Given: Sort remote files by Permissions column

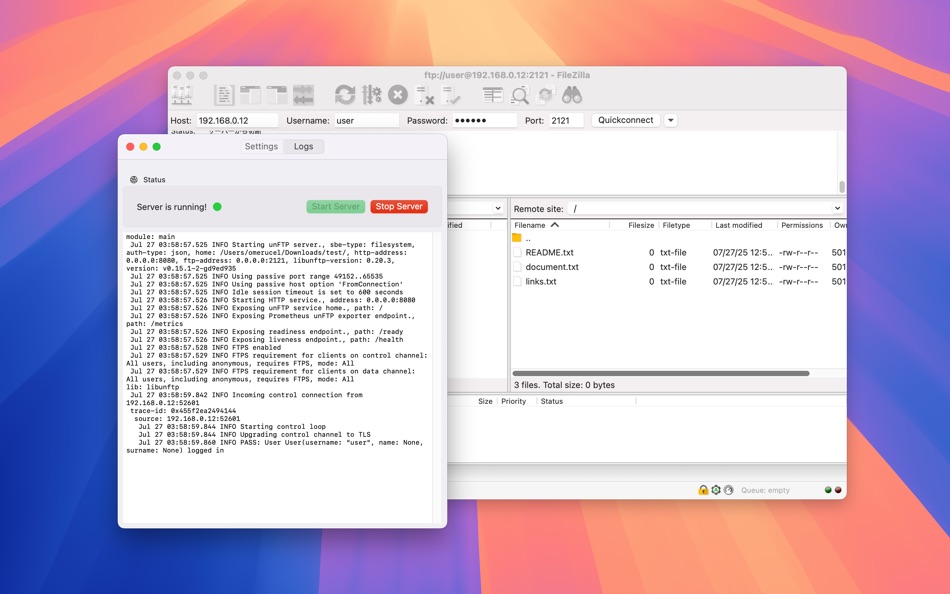Looking at the screenshot, I should (x=804, y=225).
